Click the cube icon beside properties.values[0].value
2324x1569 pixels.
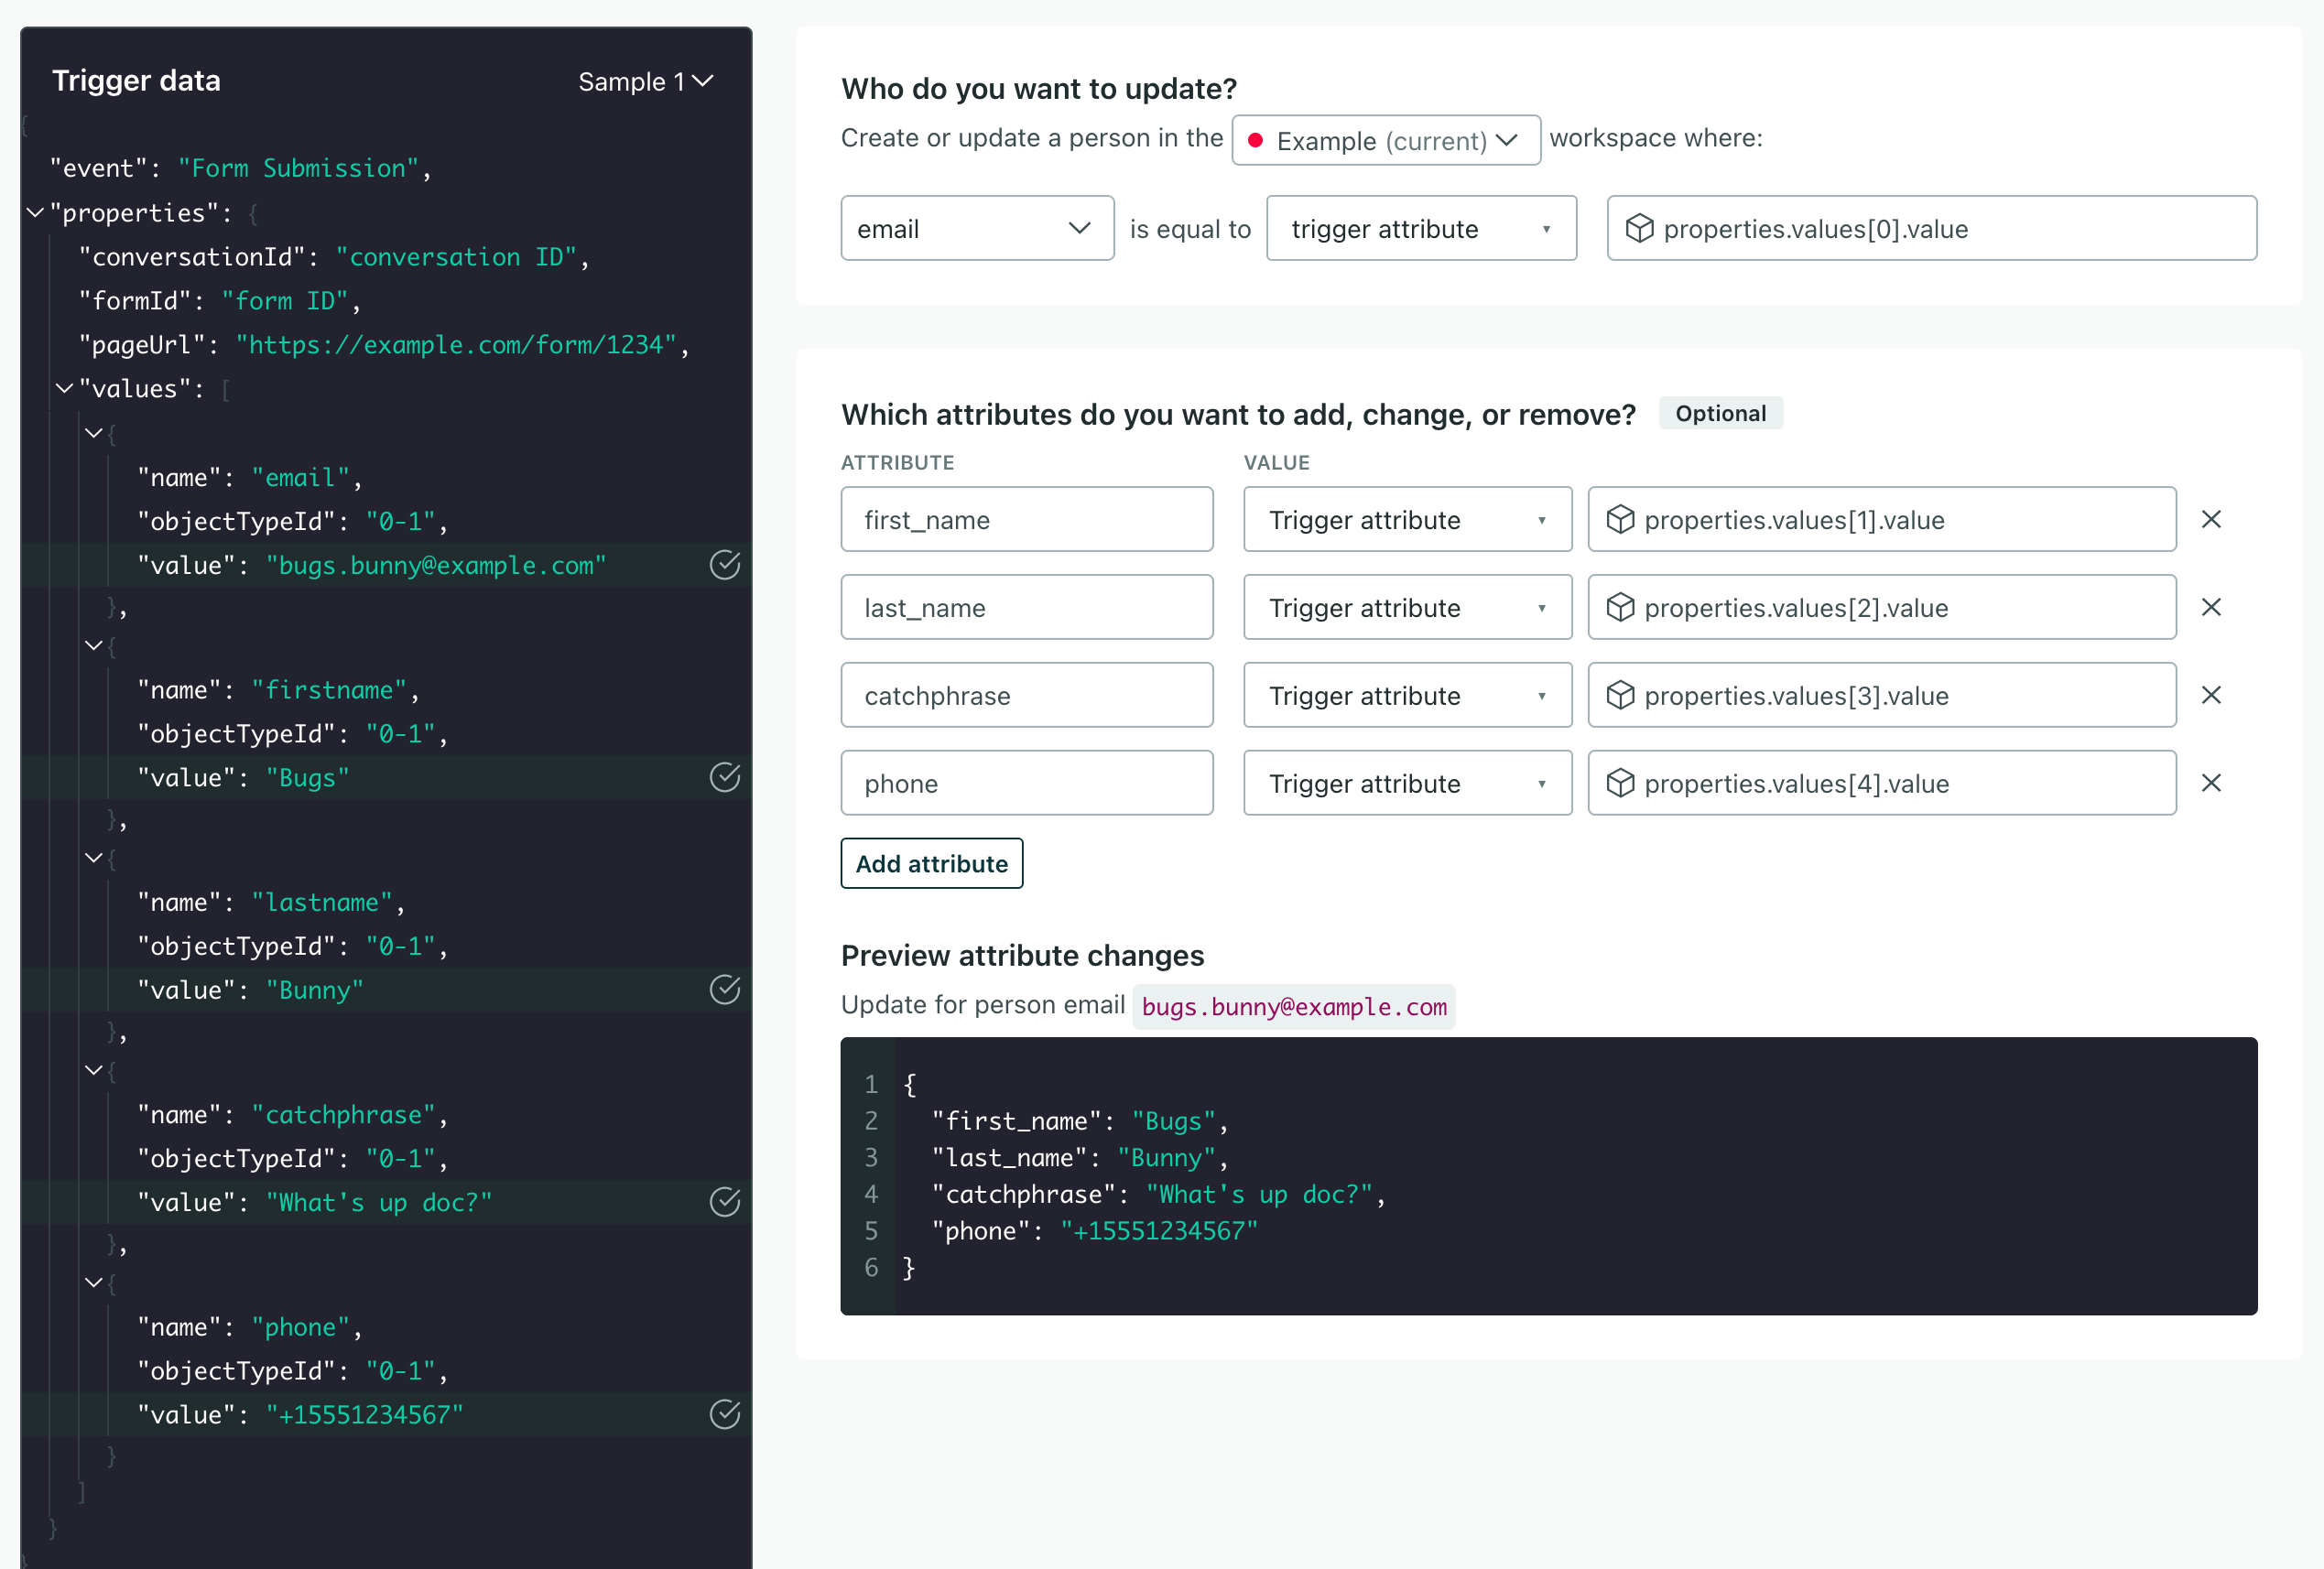point(1639,228)
